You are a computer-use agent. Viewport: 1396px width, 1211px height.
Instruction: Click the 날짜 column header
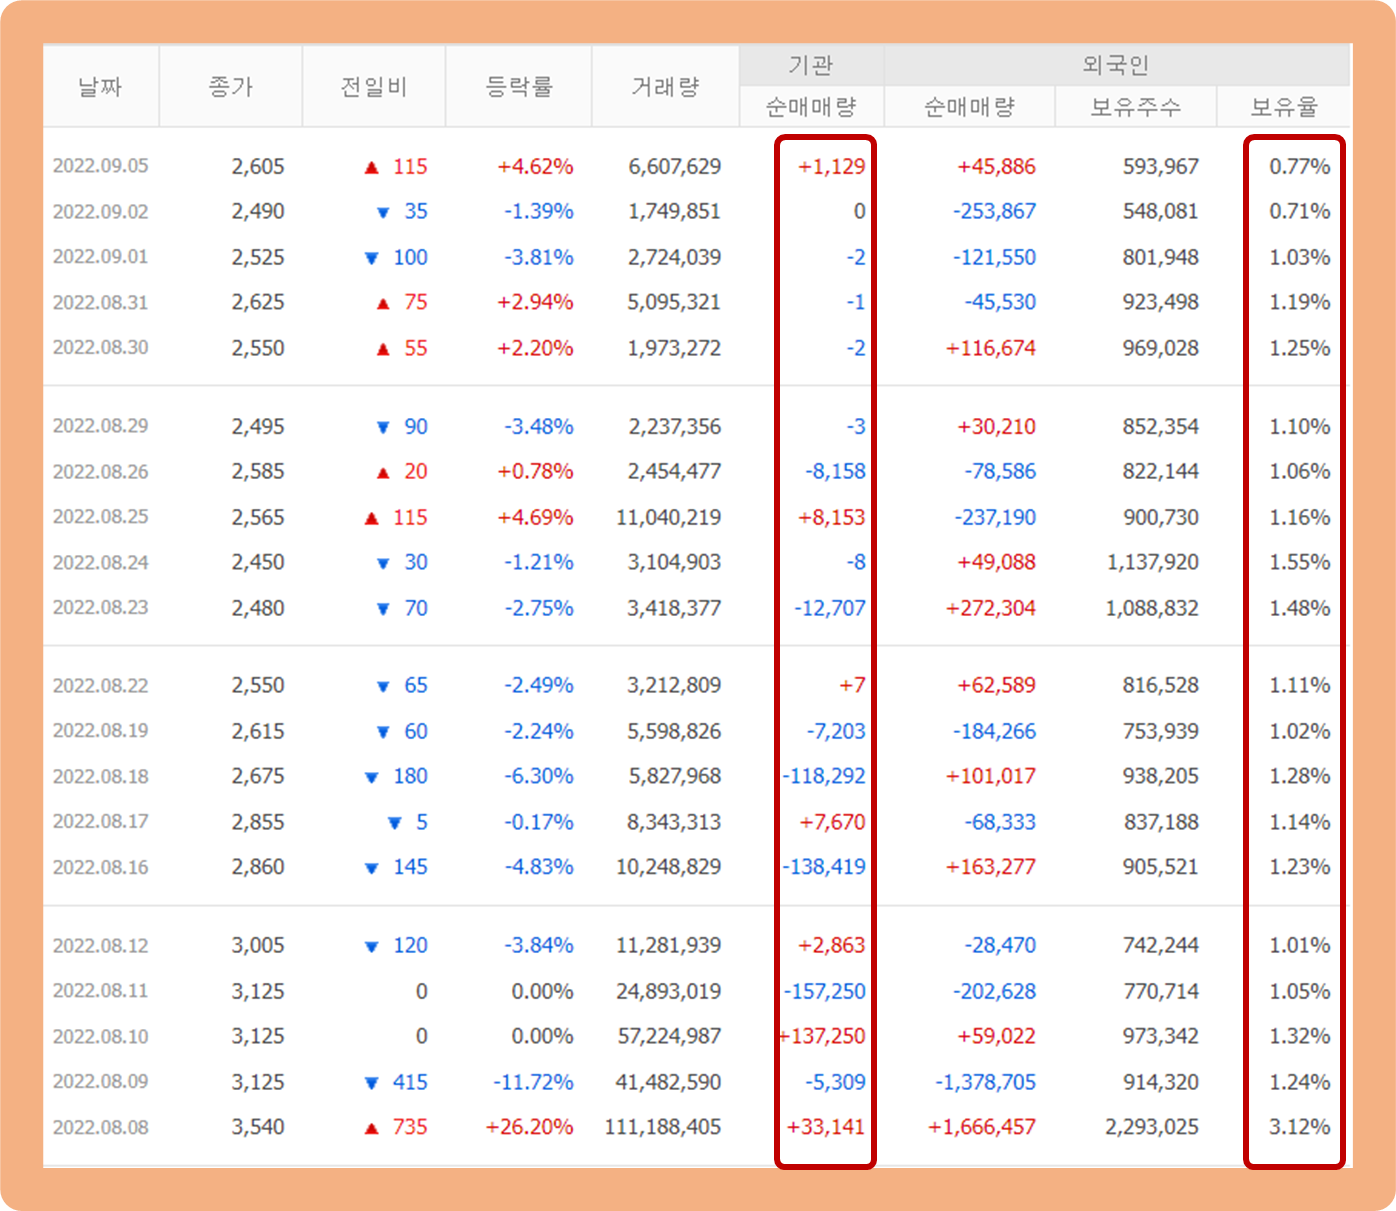[x=100, y=87]
